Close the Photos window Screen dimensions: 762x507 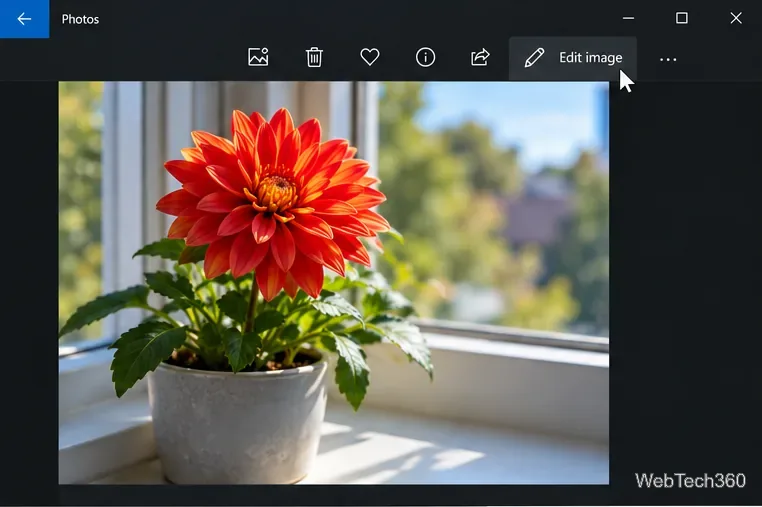coord(736,18)
